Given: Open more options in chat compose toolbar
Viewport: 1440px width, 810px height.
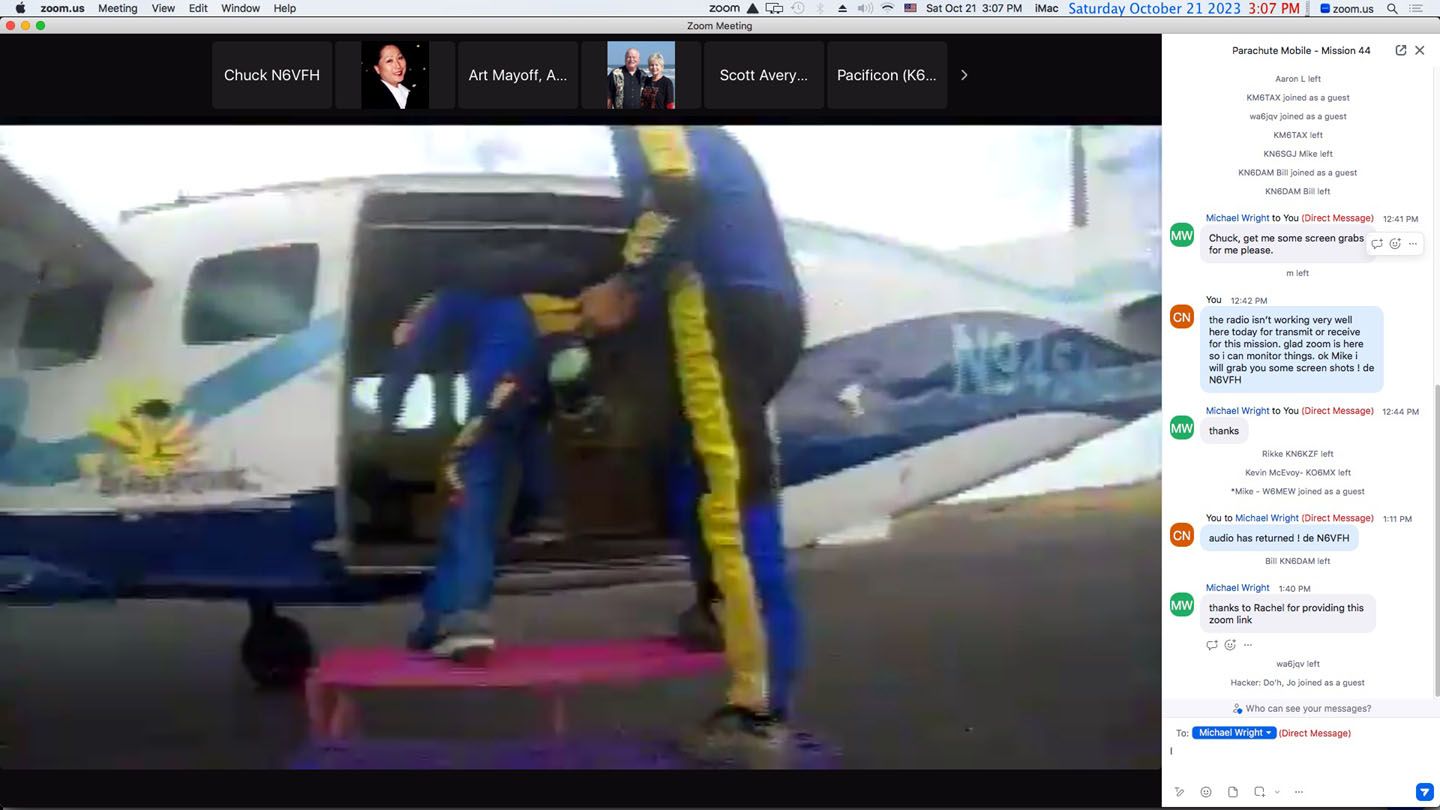Looking at the screenshot, I should coord(1299,792).
